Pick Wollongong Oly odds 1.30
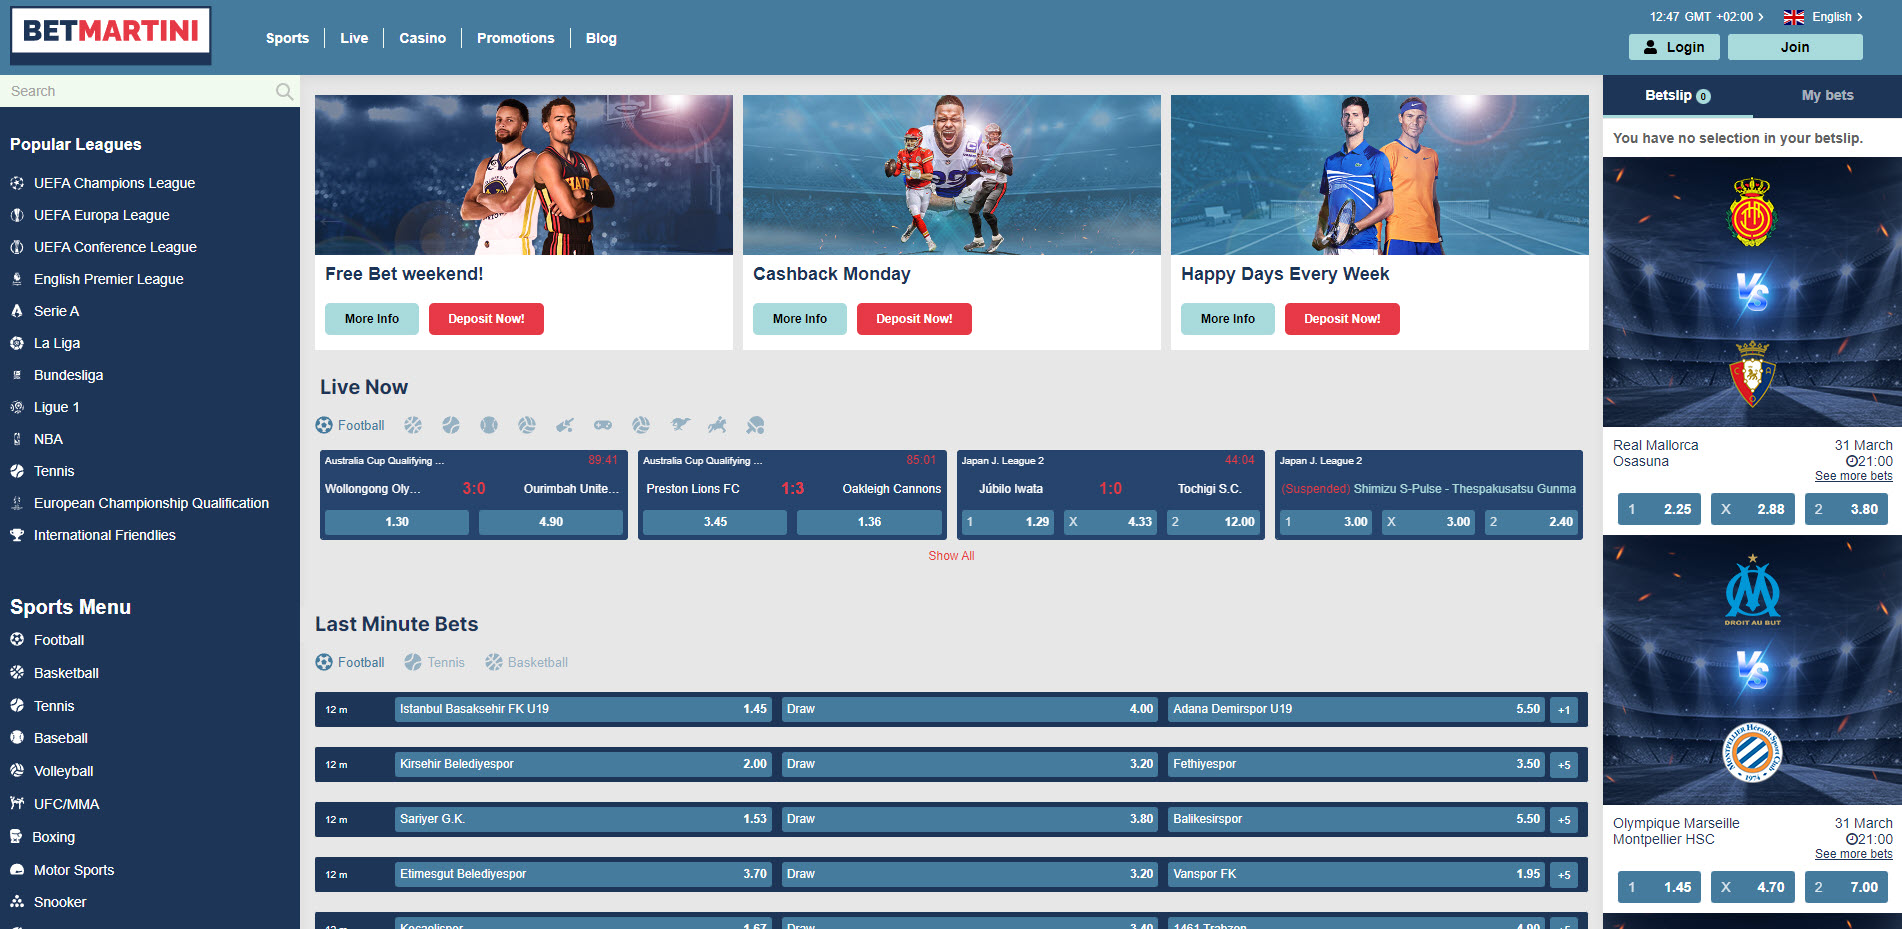Screen dimensions: 1902x929 397,522
